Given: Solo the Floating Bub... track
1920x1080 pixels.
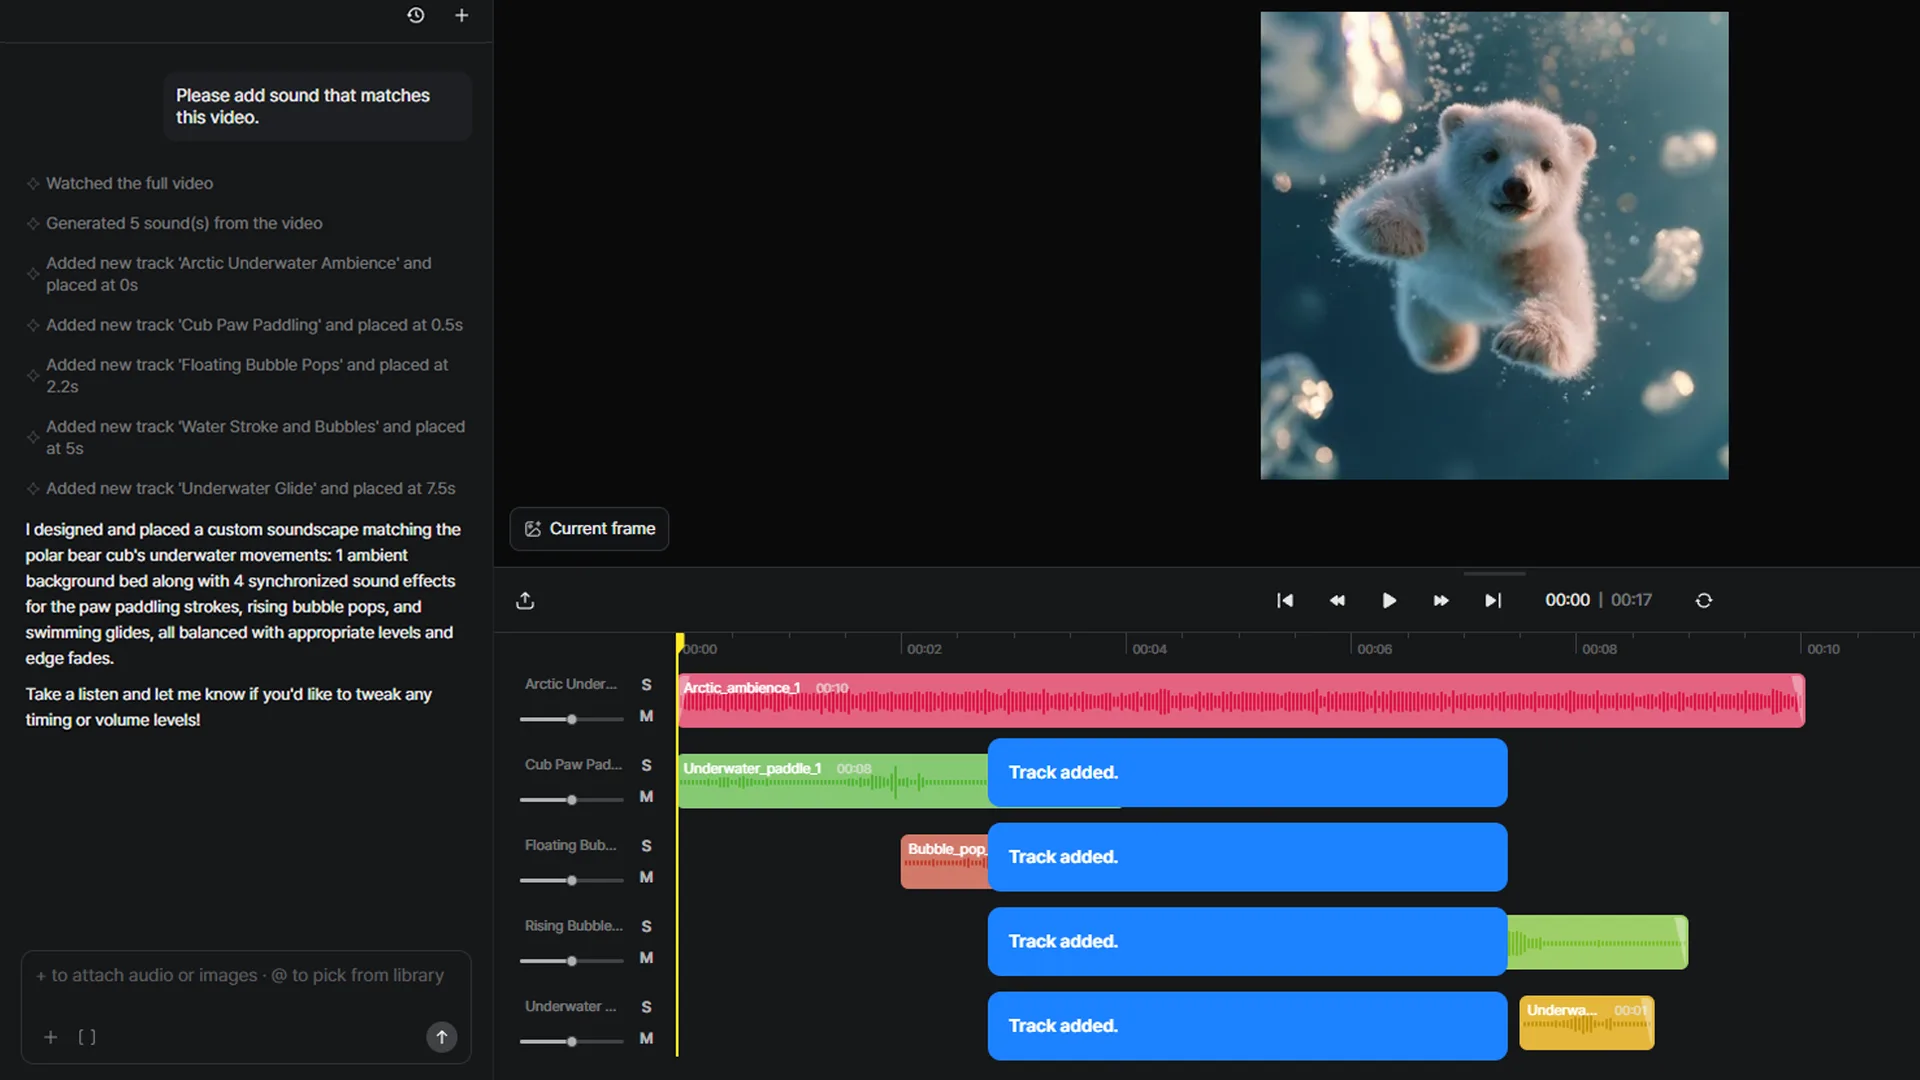Looking at the screenshot, I should pyautogui.click(x=646, y=846).
